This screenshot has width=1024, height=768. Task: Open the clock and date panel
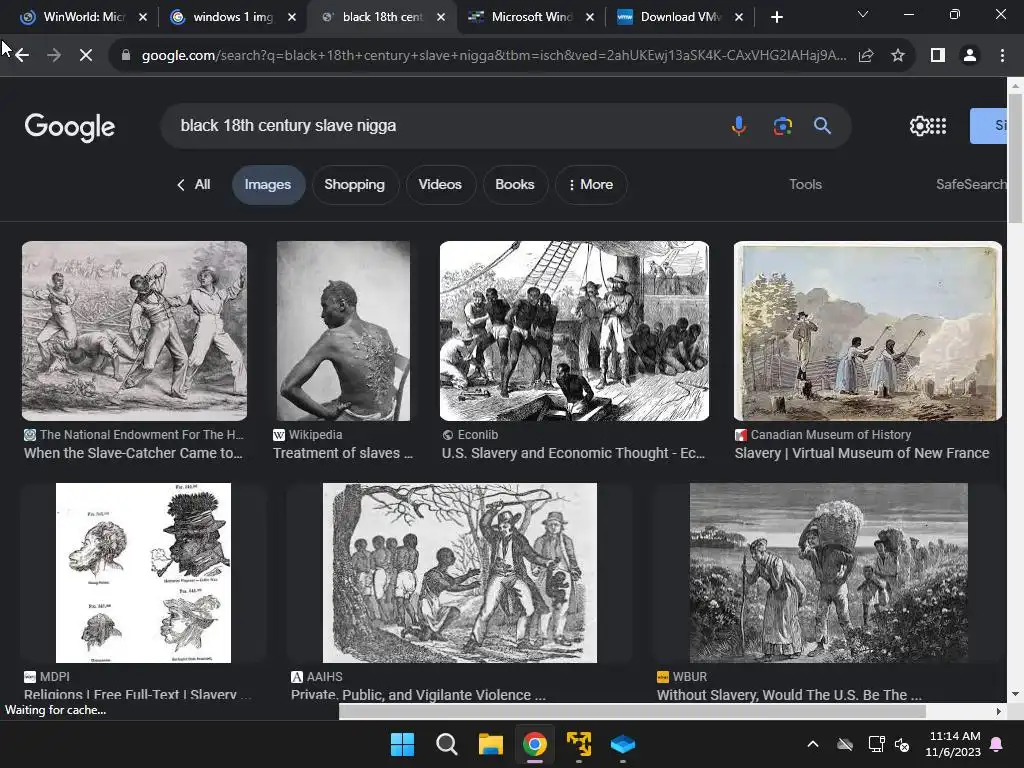pos(953,744)
